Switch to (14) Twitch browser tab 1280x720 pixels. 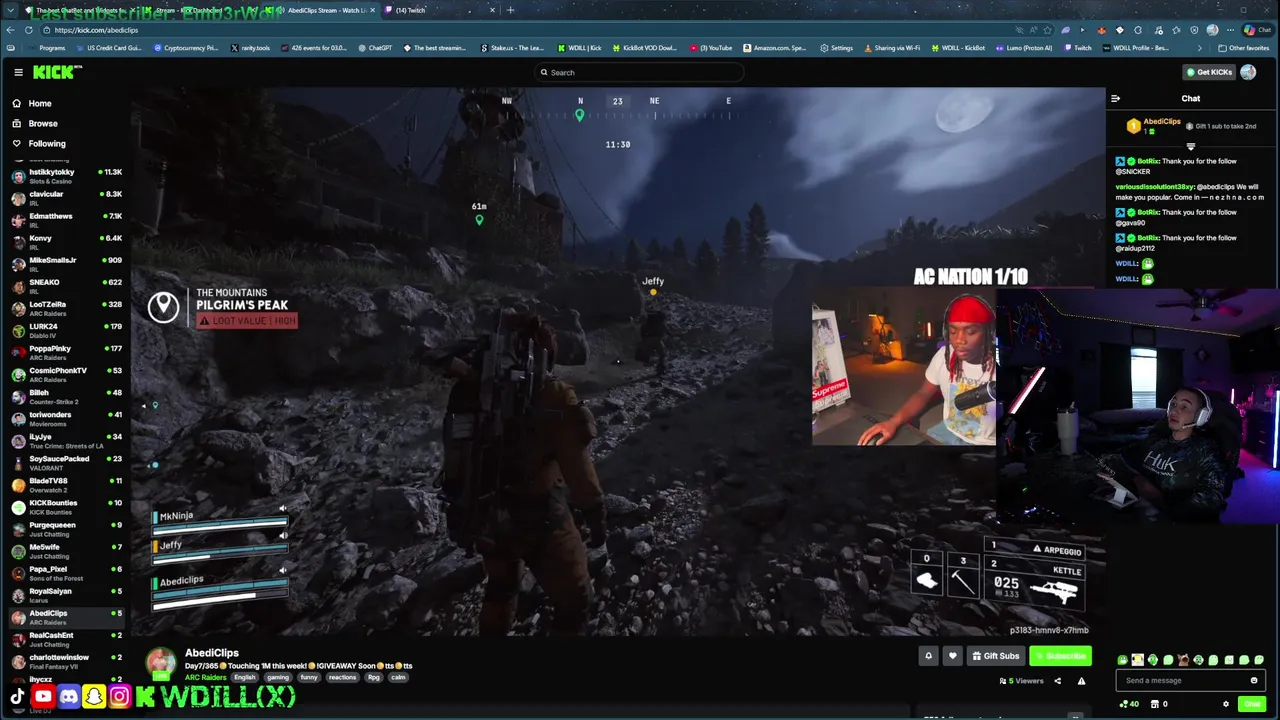440,10
